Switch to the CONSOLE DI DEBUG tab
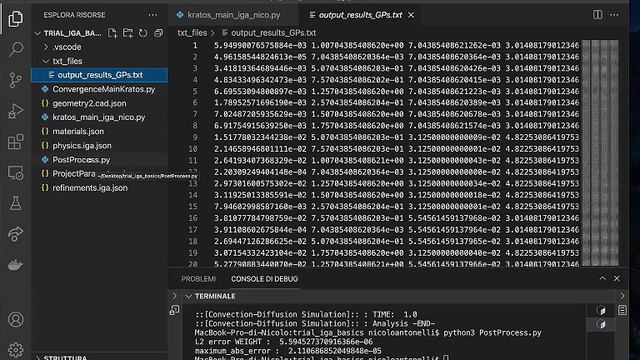Image resolution: width=640 pixels, height=360 pixels. (264, 279)
